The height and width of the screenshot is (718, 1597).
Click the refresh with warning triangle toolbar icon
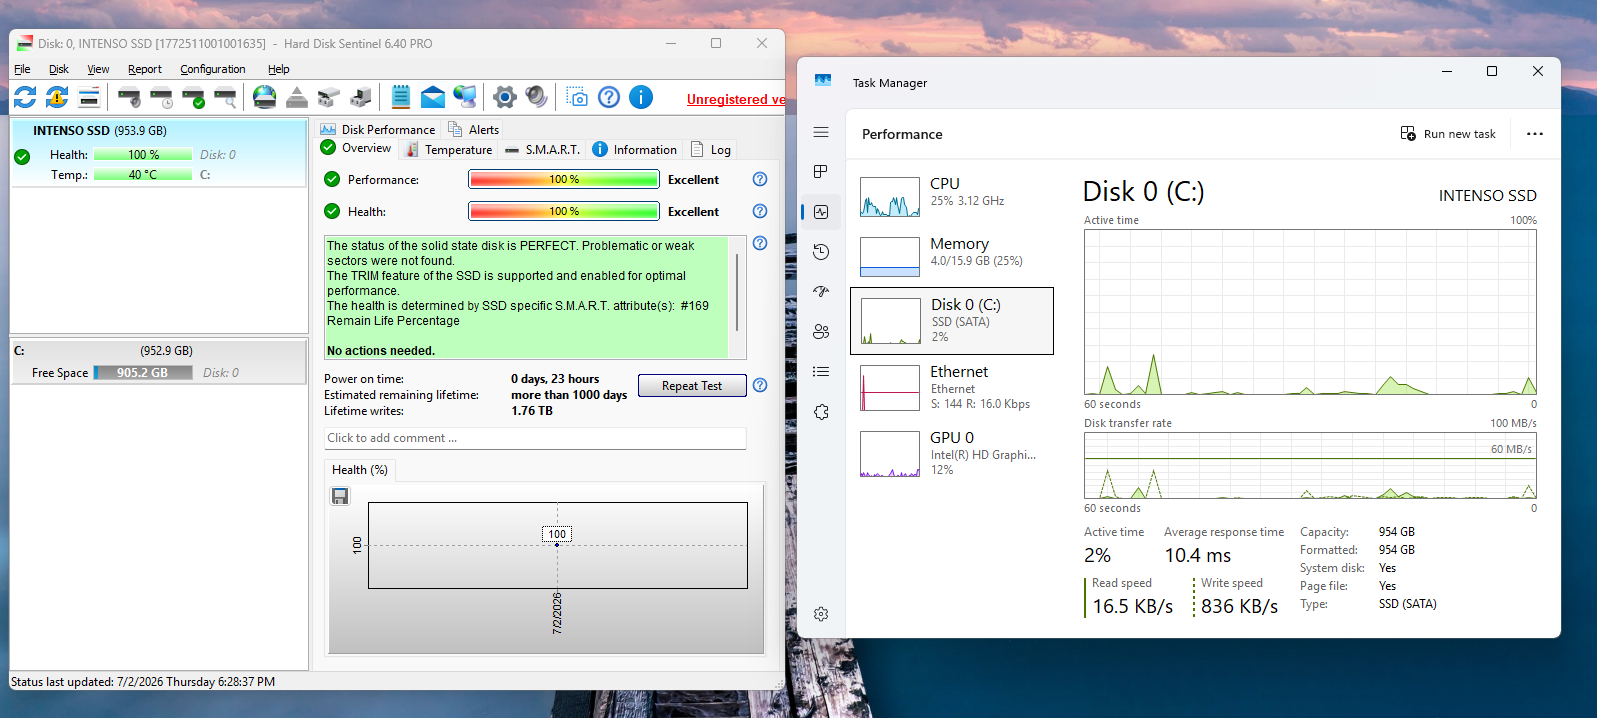pyautogui.click(x=57, y=97)
